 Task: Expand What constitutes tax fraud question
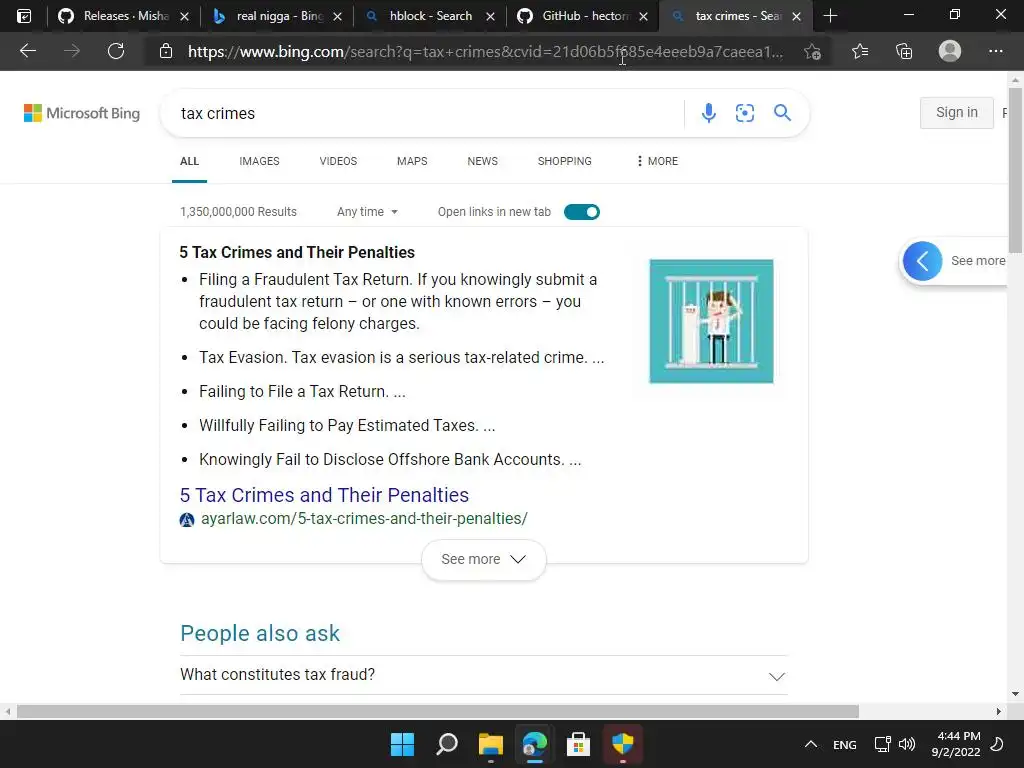(483, 675)
